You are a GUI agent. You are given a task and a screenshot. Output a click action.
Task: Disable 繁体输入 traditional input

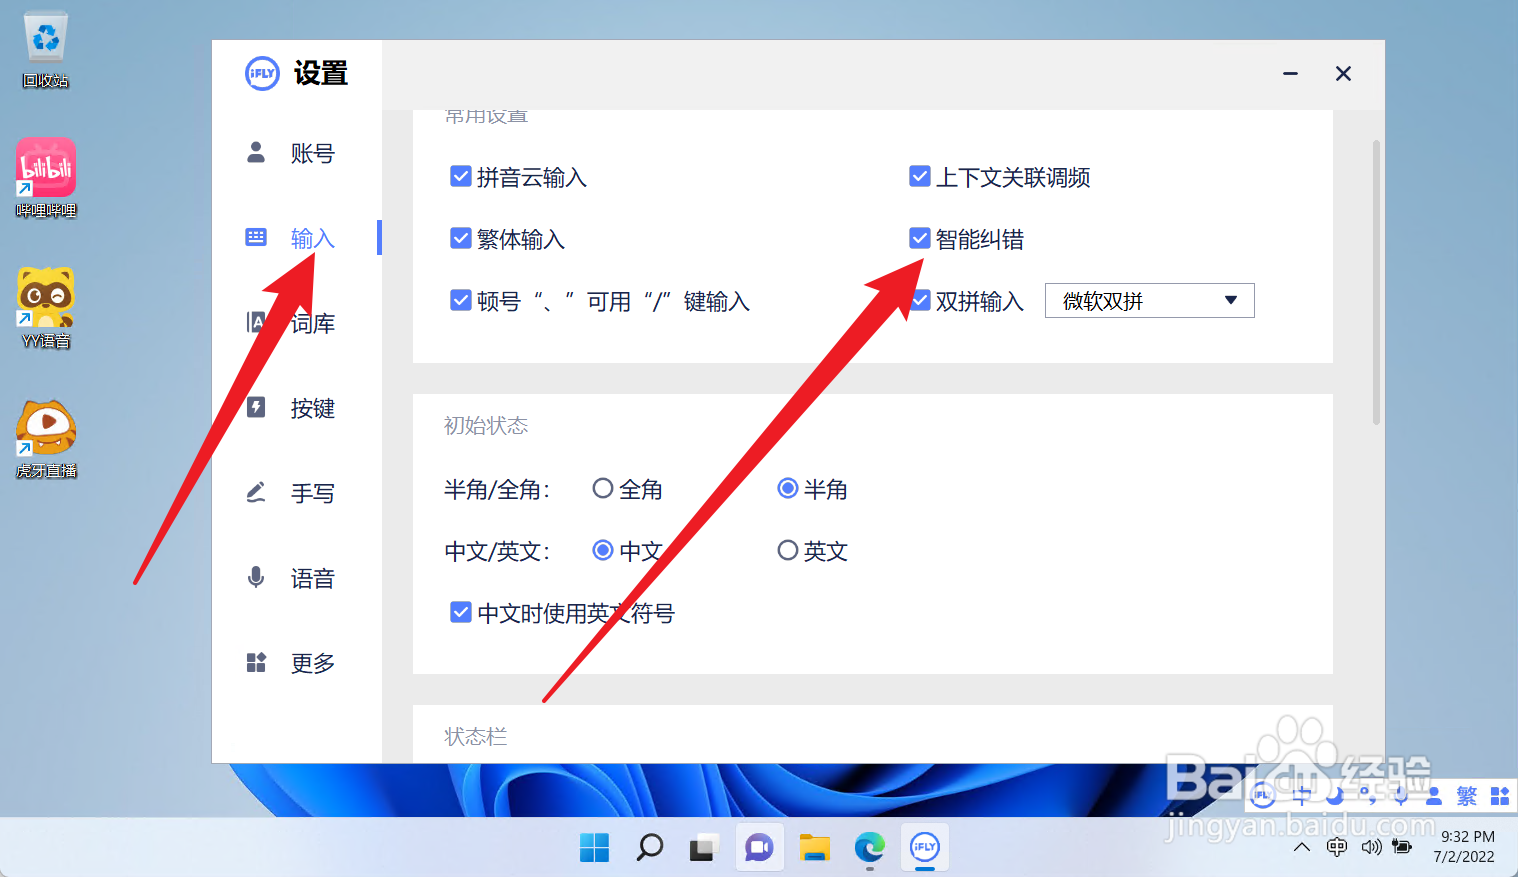click(460, 238)
